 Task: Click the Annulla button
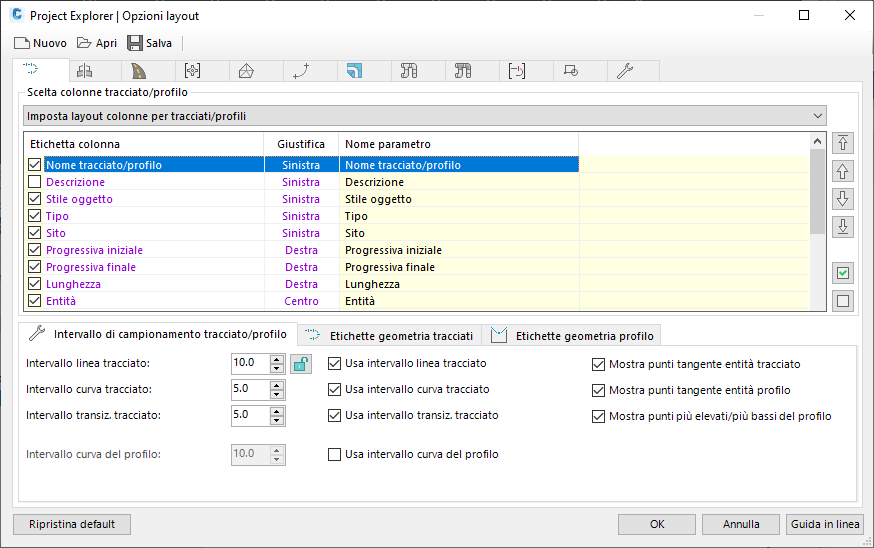pyautogui.click(x=741, y=524)
